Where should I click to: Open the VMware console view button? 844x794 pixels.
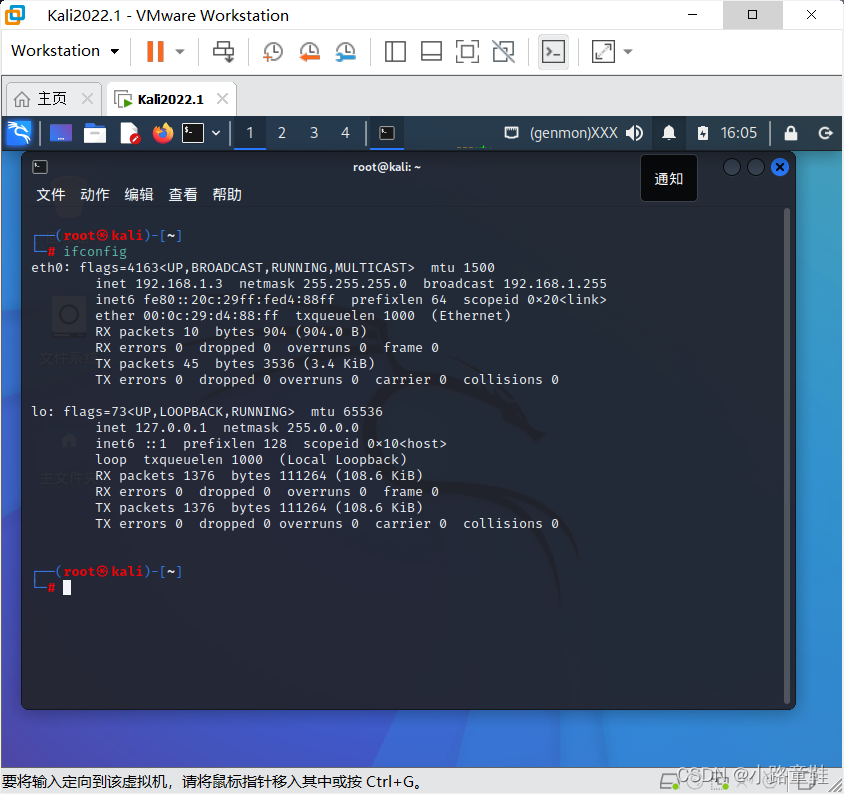[x=553, y=52]
